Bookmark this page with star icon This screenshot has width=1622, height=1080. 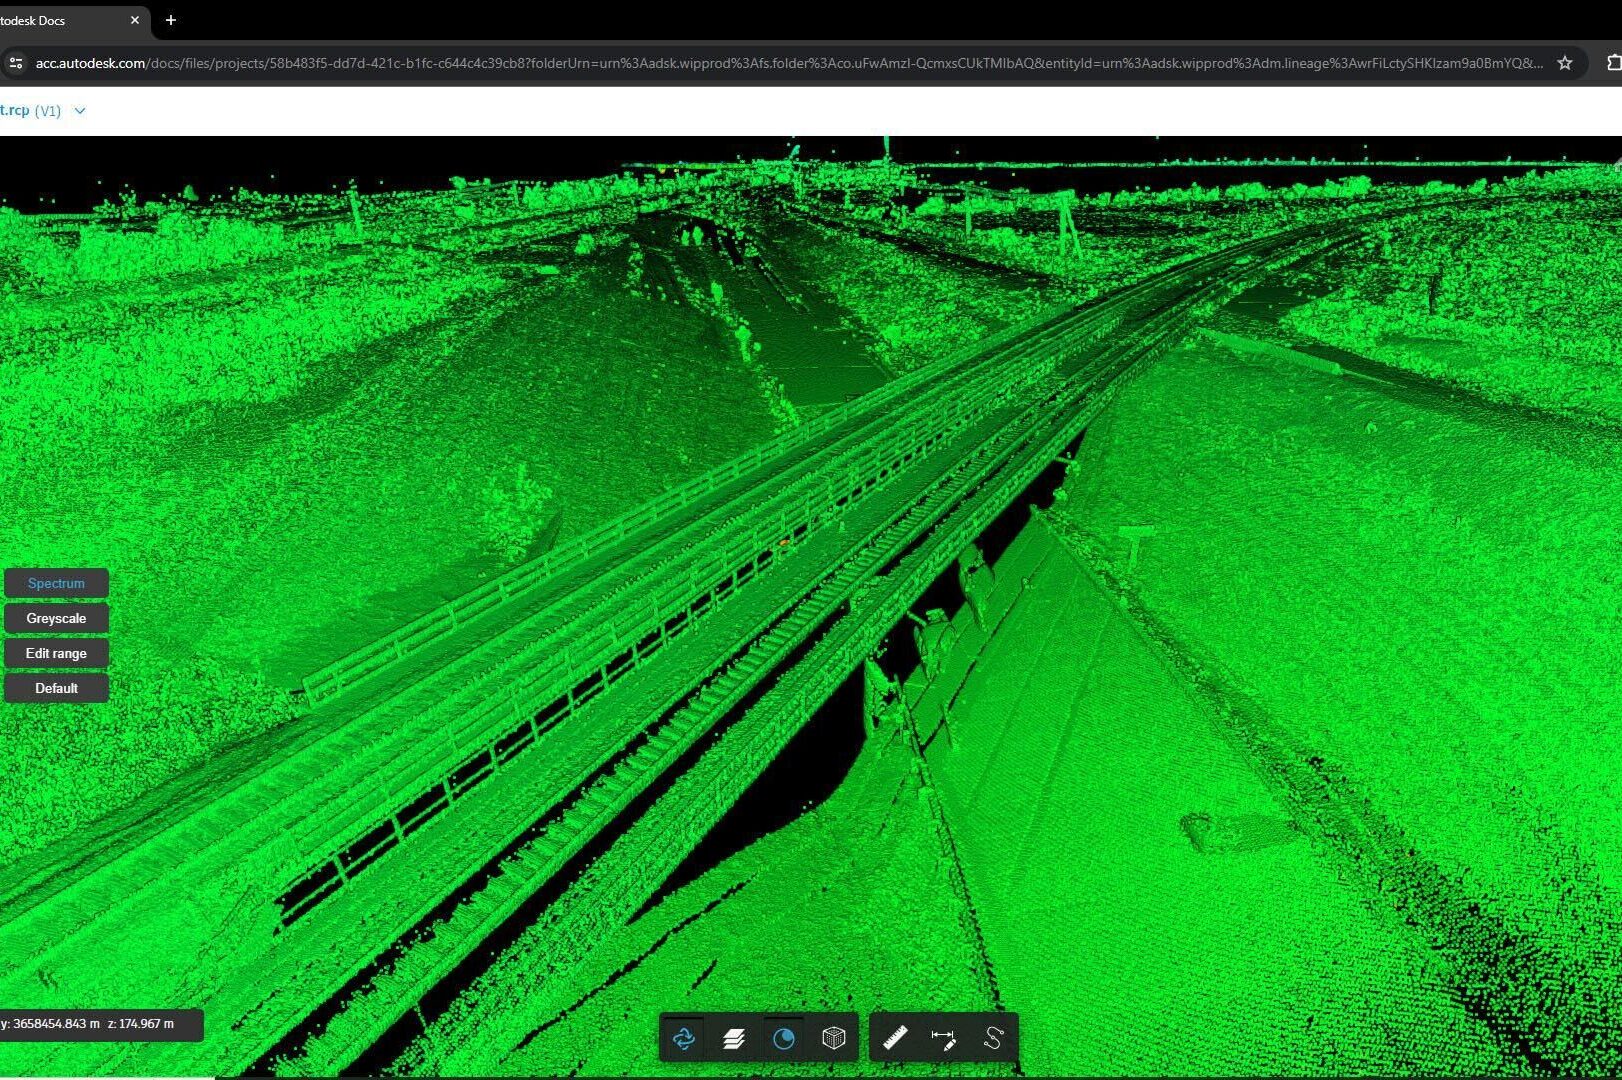pos(1565,63)
